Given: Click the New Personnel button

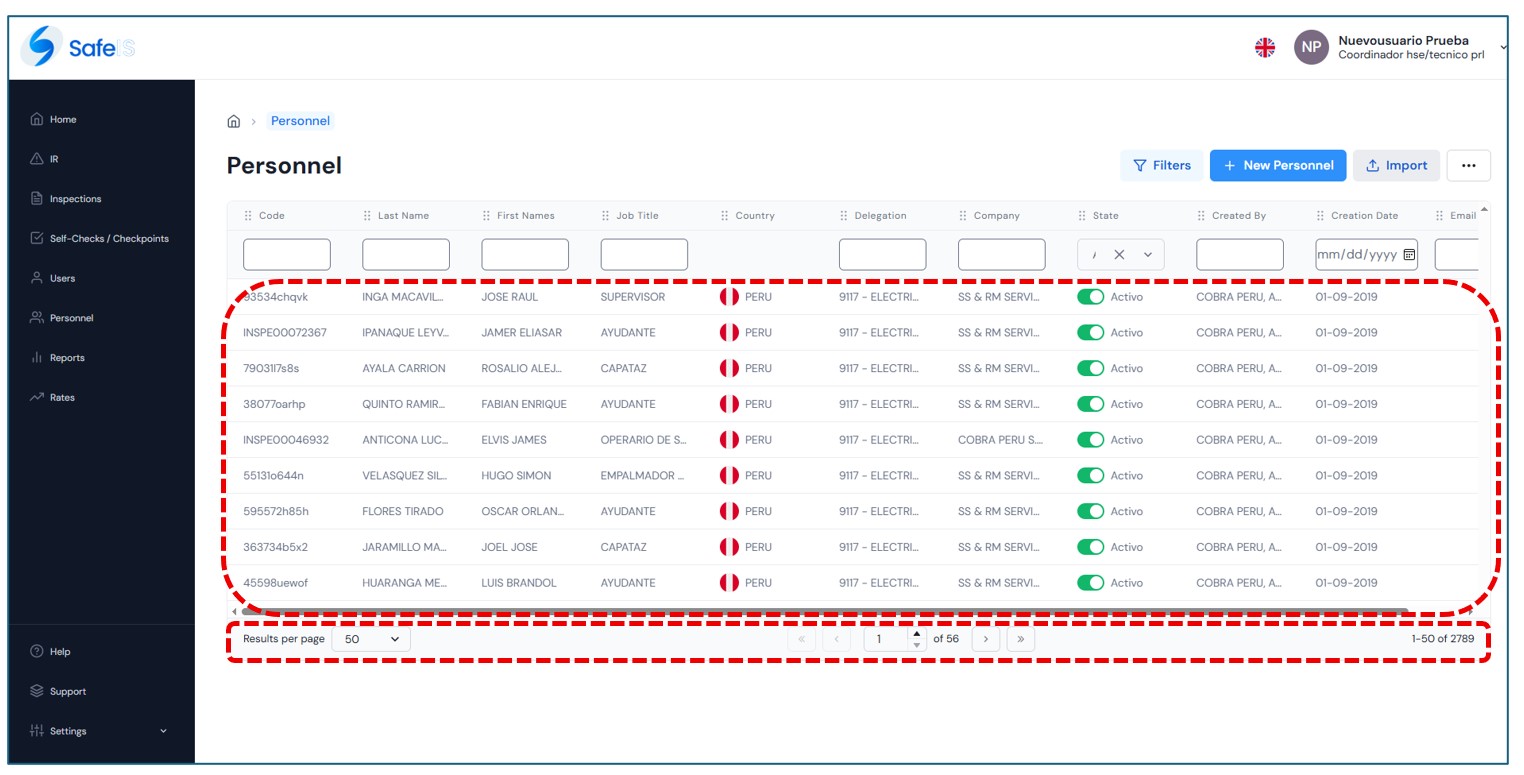Looking at the screenshot, I should [1277, 166].
